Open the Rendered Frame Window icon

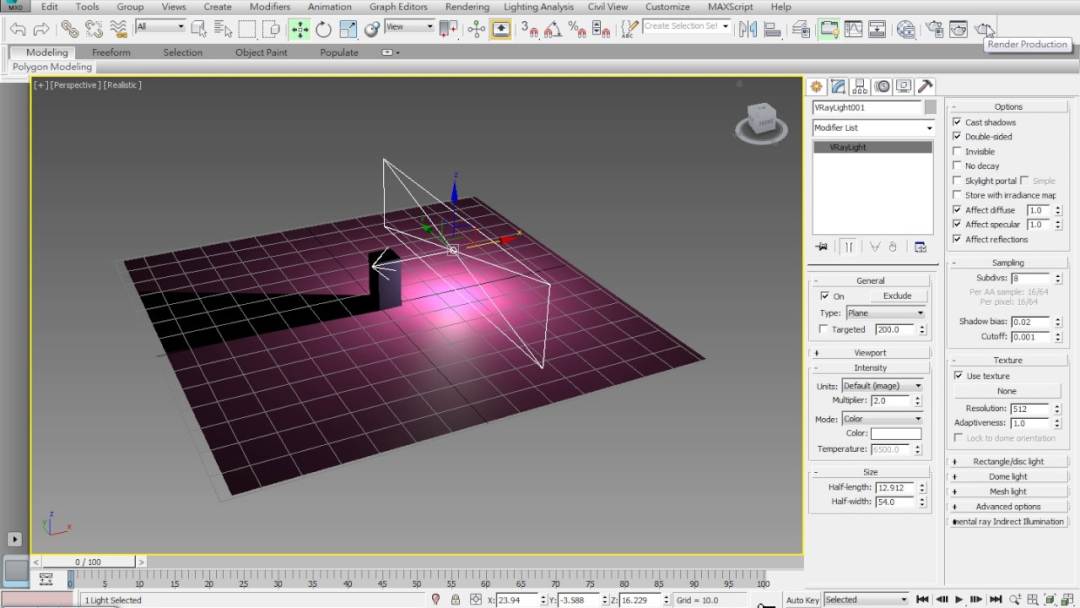click(x=958, y=29)
